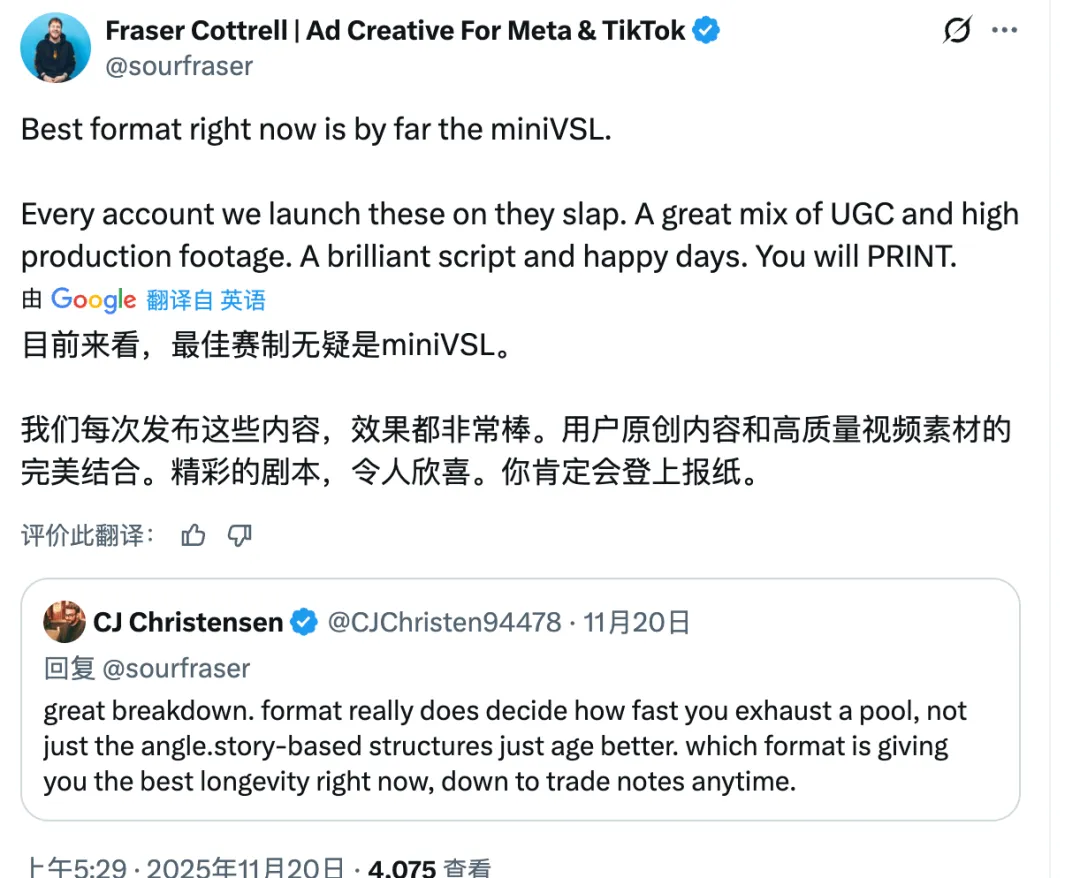Click the thumbs up icon for translation
Screen dimensions: 1080x878
pyautogui.click(x=192, y=536)
